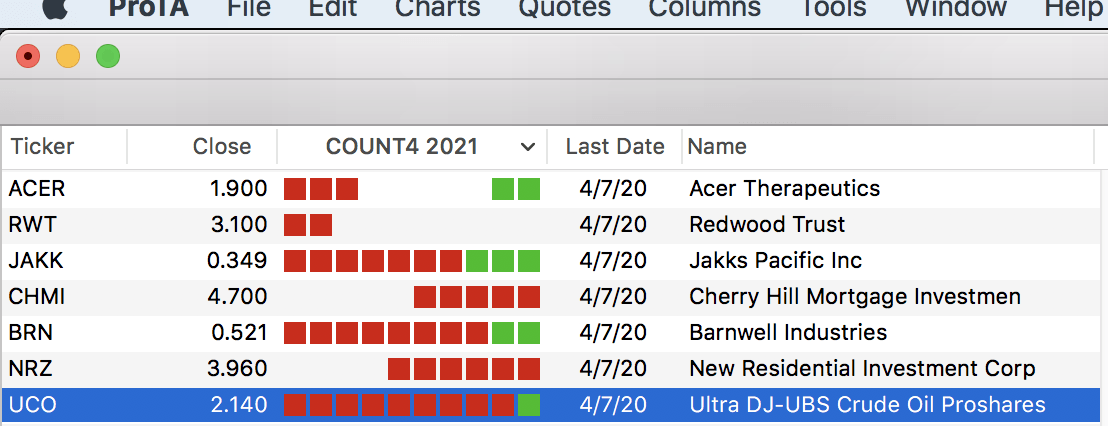This screenshot has height=426, width=1108.
Task: Click the red close window button
Action: click(x=28, y=56)
